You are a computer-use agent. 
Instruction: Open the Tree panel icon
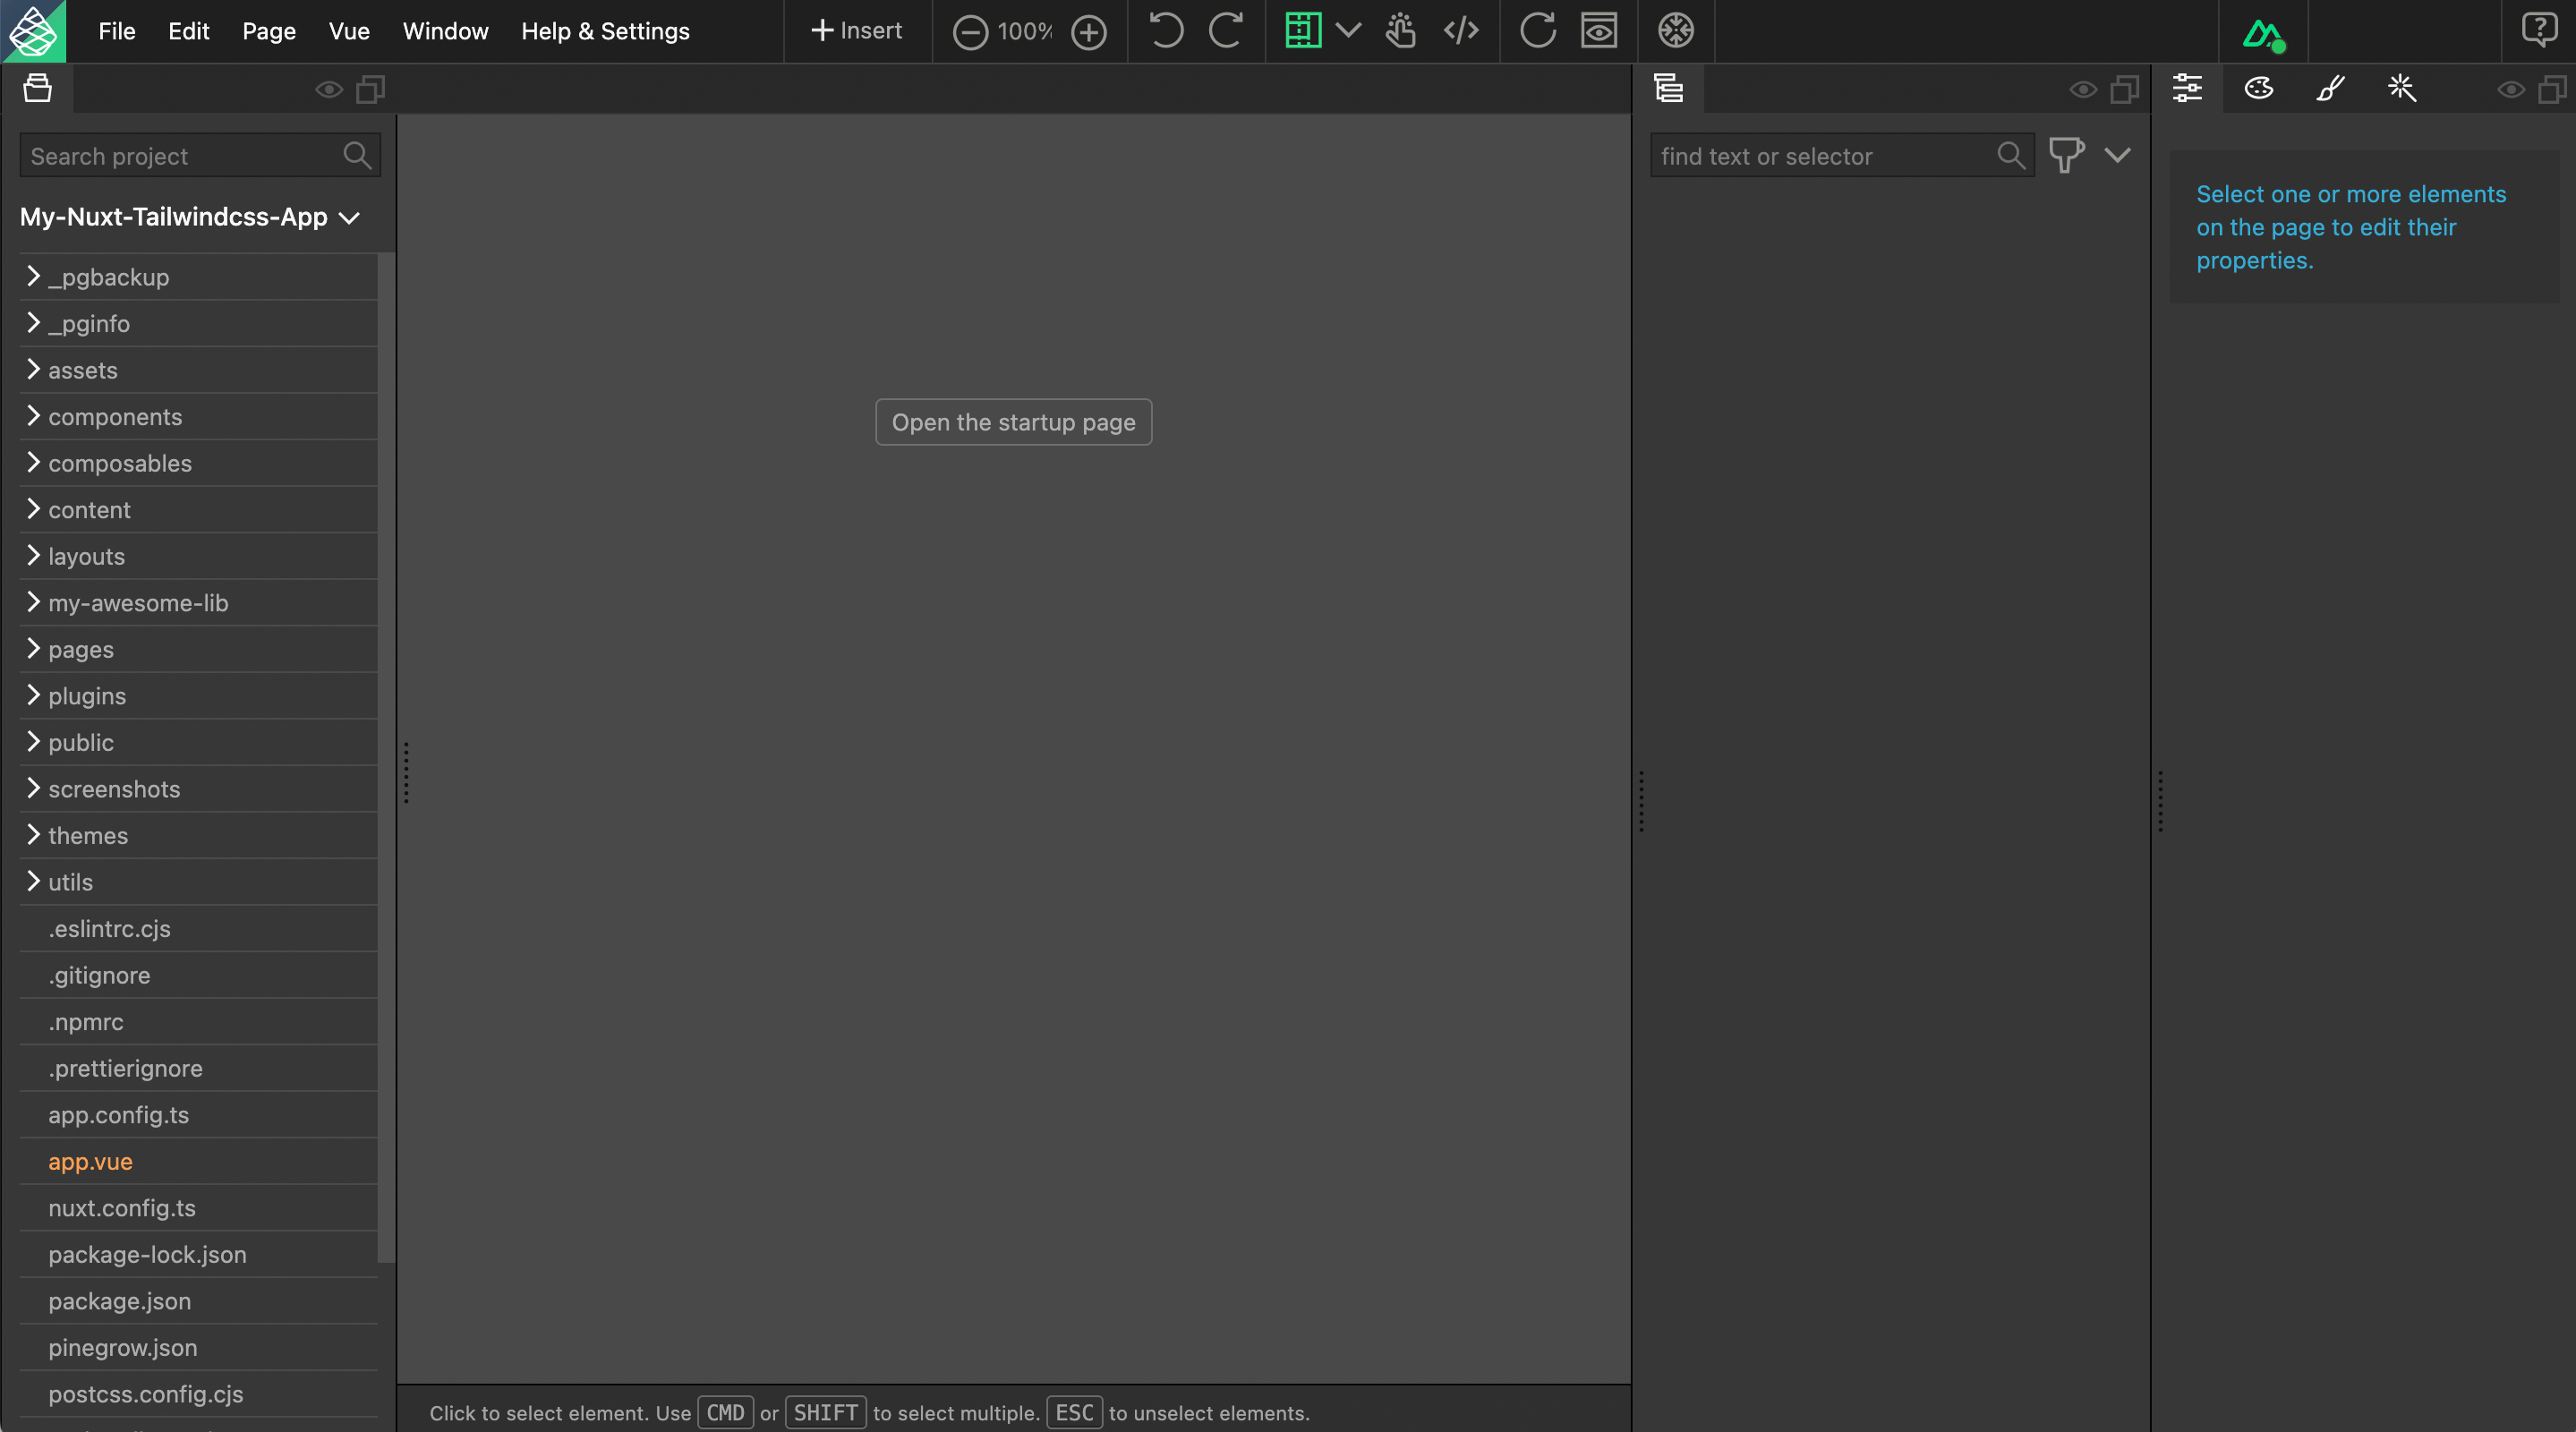1669,89
